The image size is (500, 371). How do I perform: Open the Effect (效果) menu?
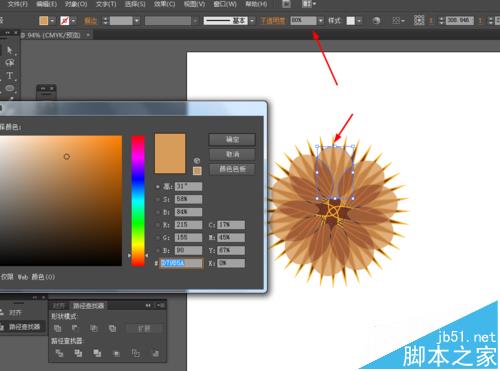(x=164, y=4)
